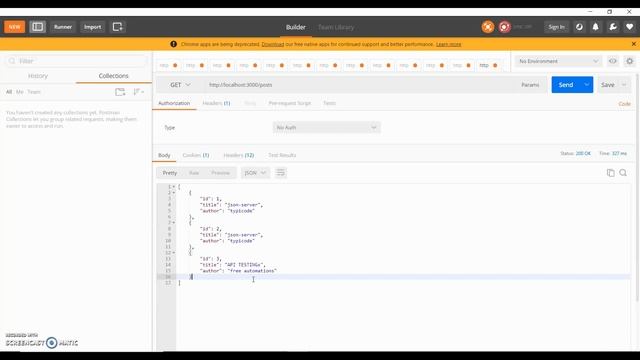The width and height of the screenshot is (640, 360).
Task: Select the Team collections filter
Action: coord(34,92)
